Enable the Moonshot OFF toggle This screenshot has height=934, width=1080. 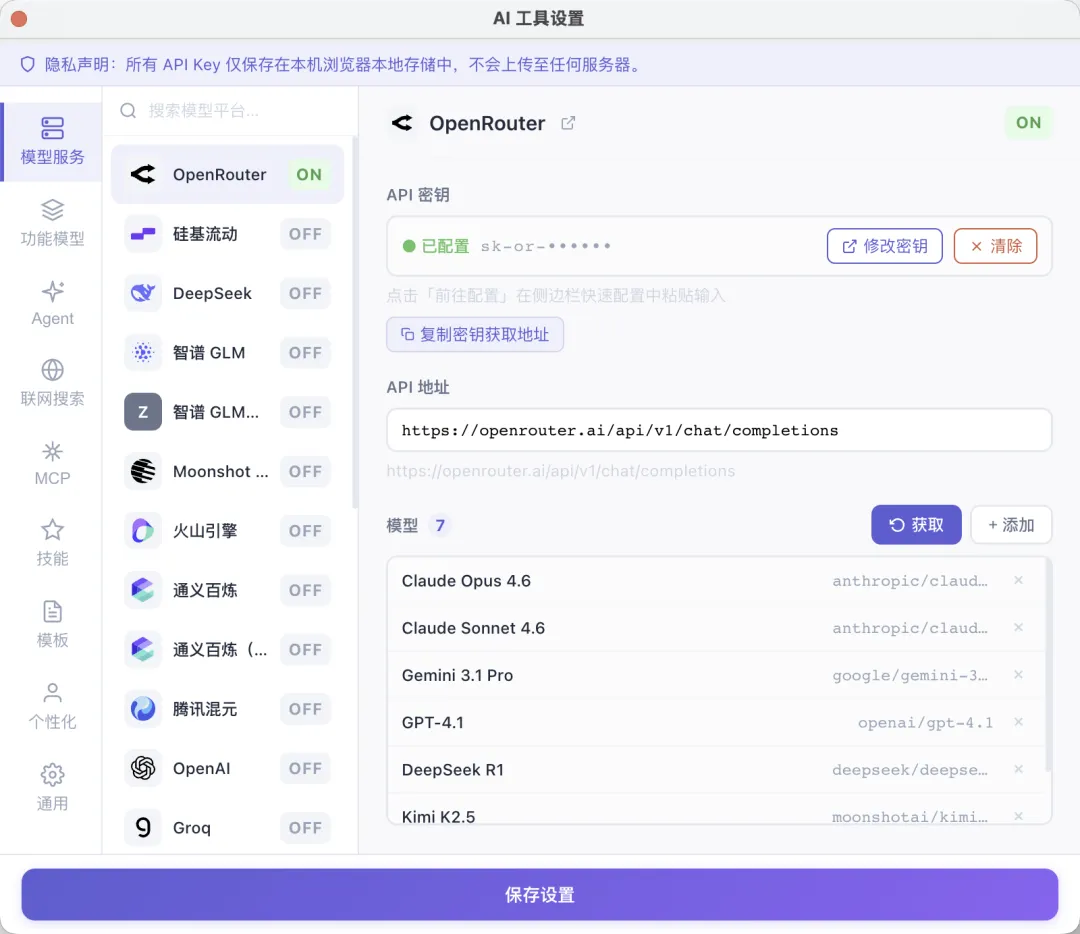coord(305,471)
